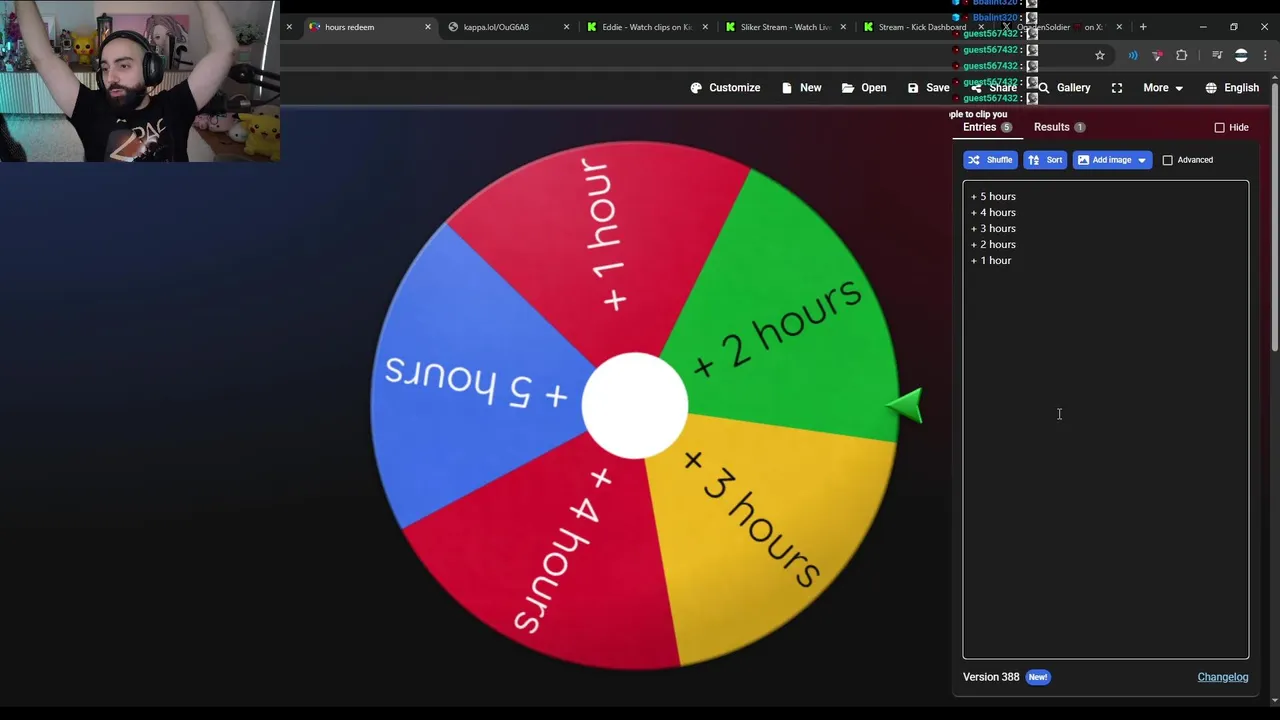This screenshot has height=720, width=1280.
Task: Shuffle the wheel entries
Action: [990, 160]
